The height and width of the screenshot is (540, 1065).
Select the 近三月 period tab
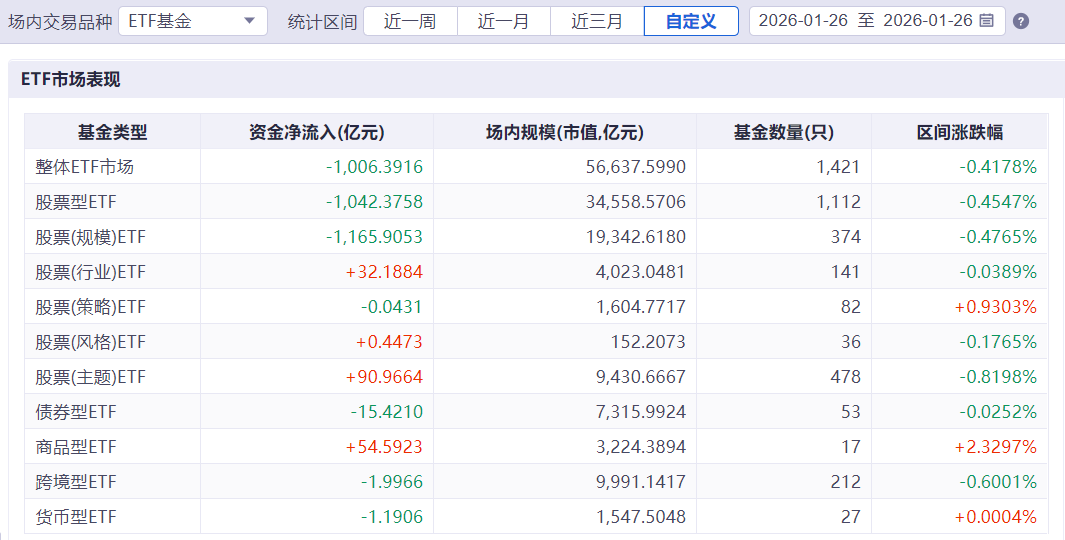(597, 21)
